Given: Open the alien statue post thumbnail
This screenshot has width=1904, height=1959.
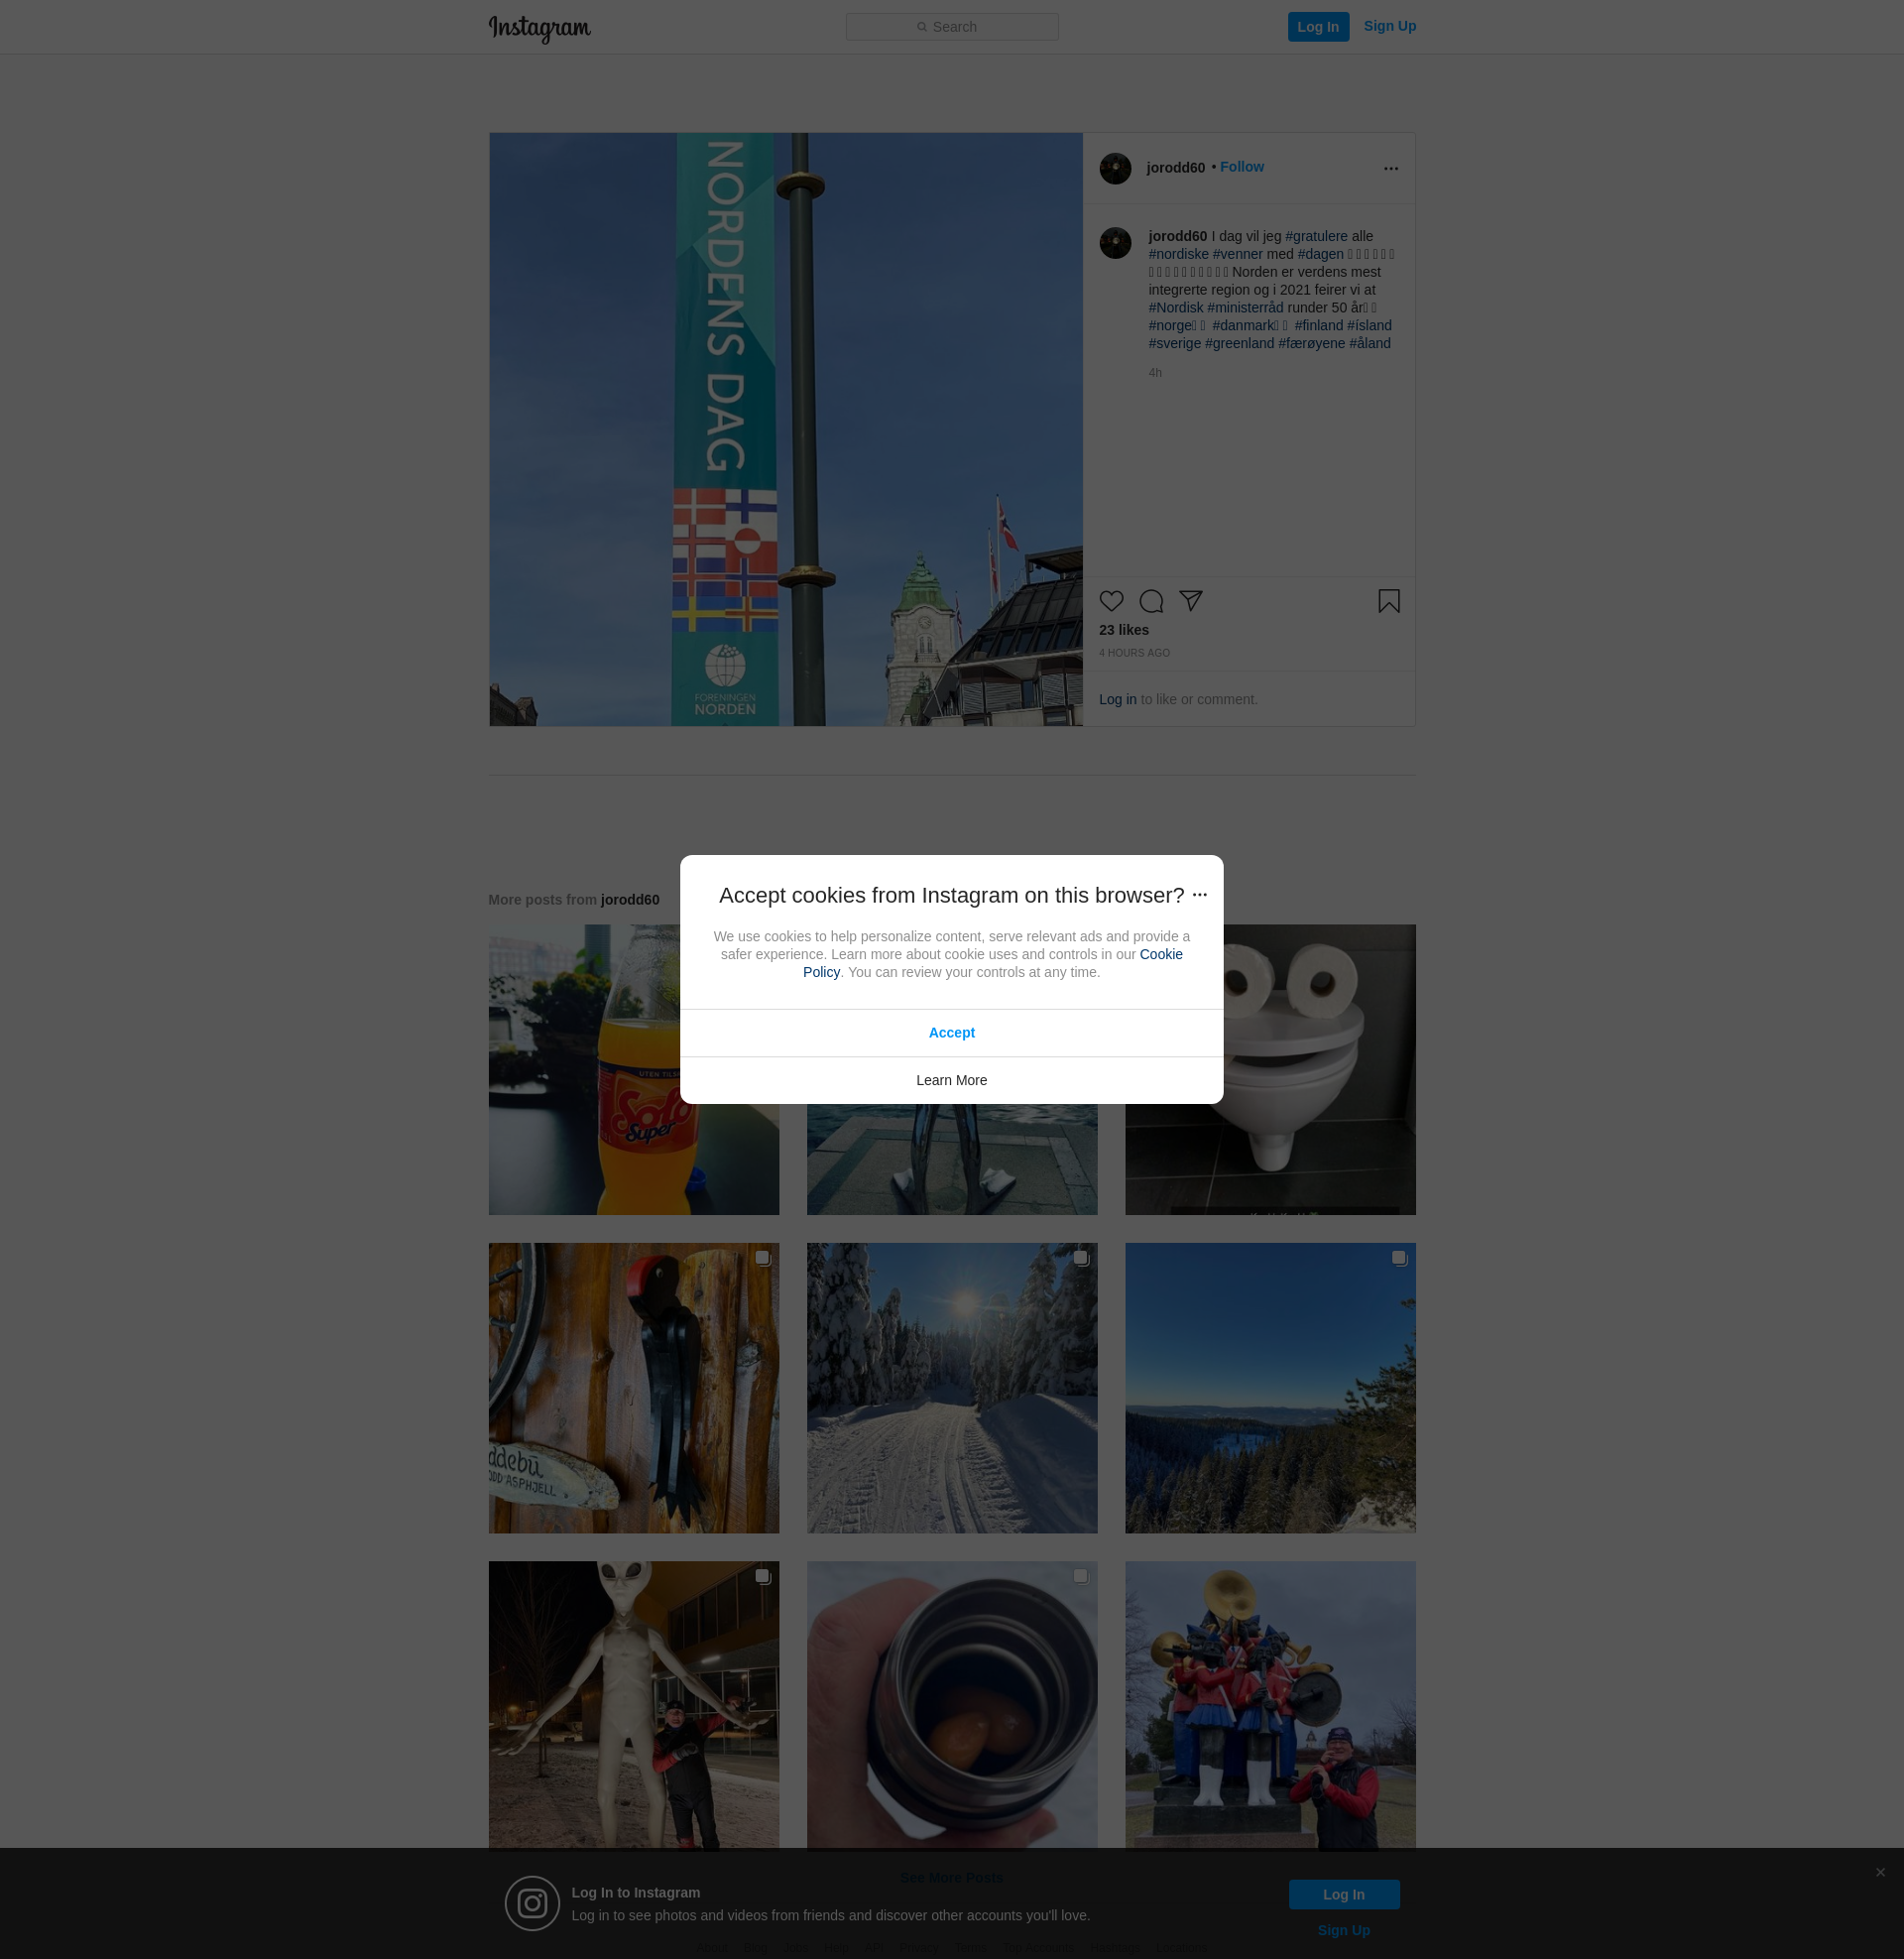Looking at the screenshot, I should [633, 1705].
